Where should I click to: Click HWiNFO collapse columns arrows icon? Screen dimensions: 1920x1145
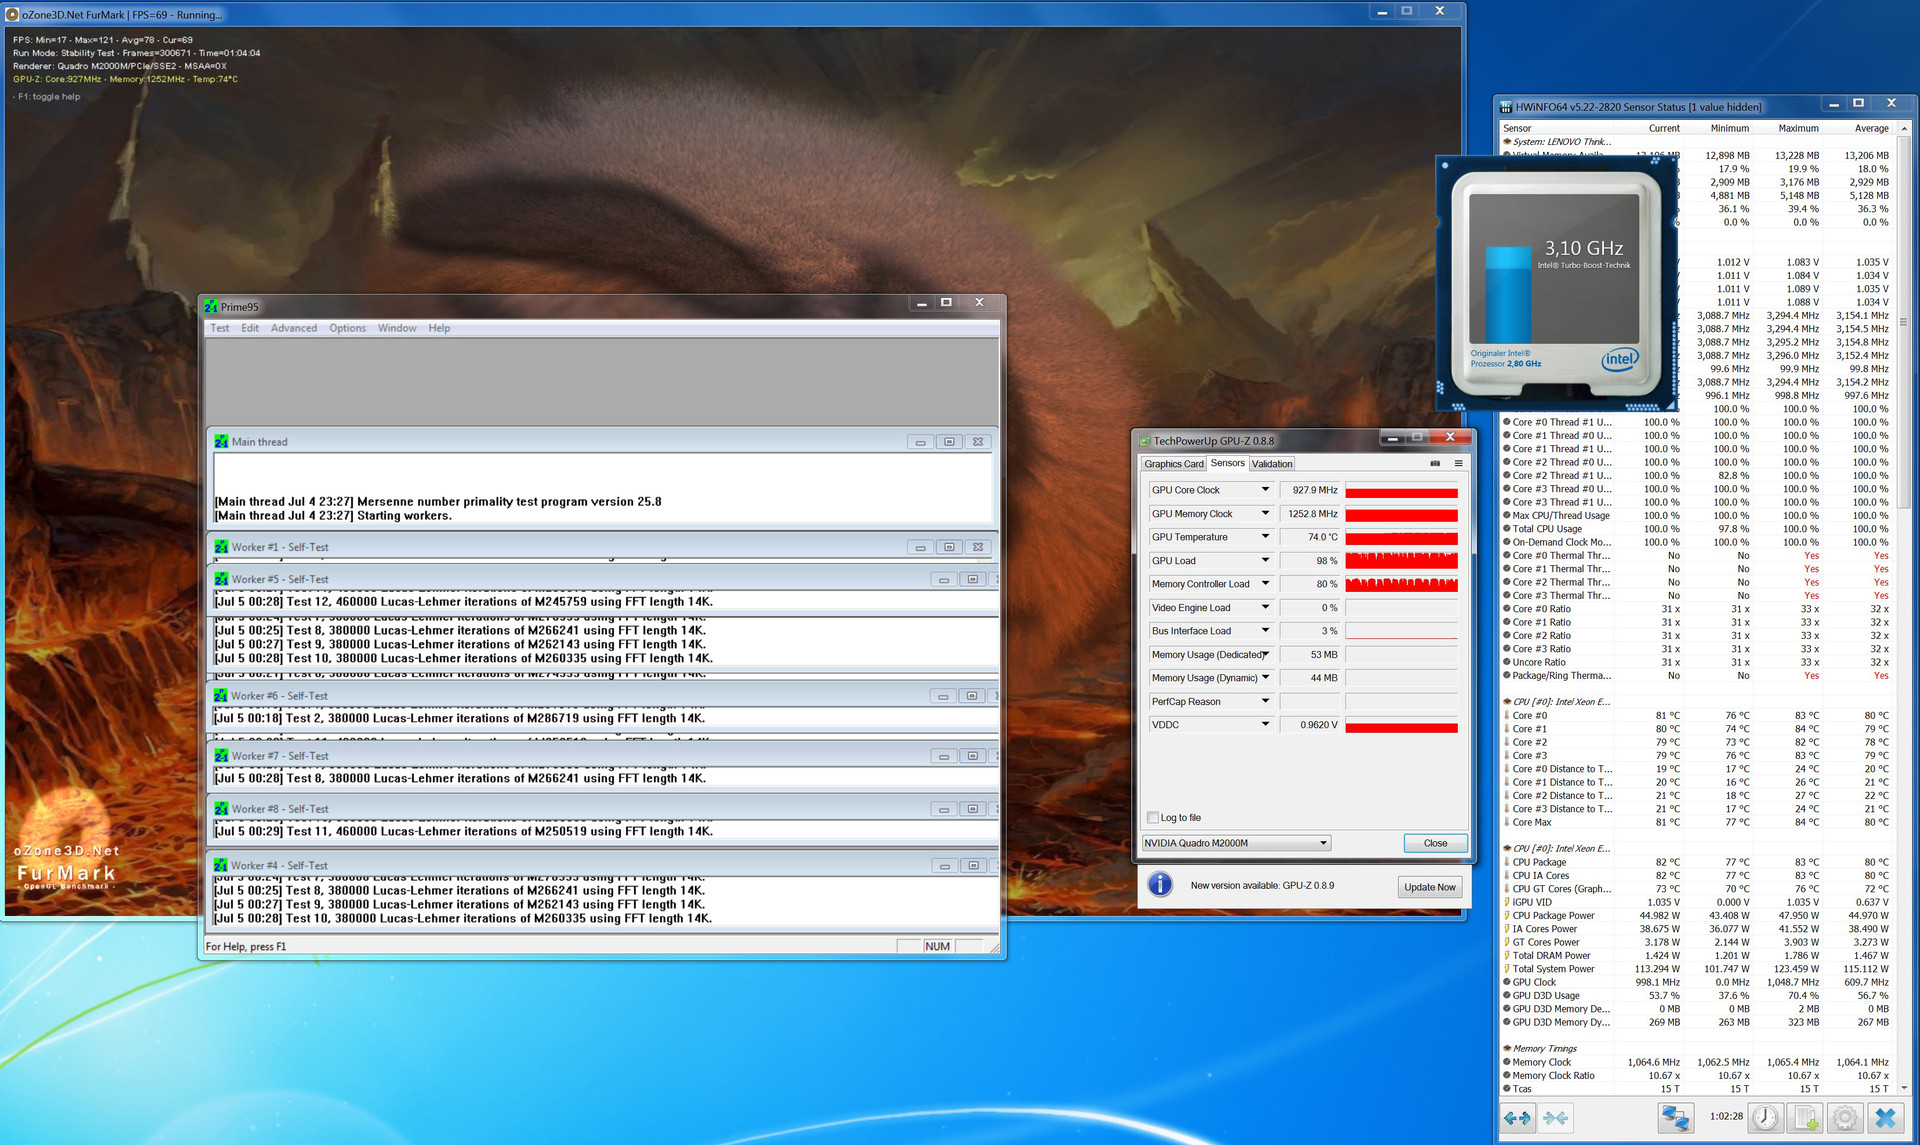(x=1555, y=1118)
